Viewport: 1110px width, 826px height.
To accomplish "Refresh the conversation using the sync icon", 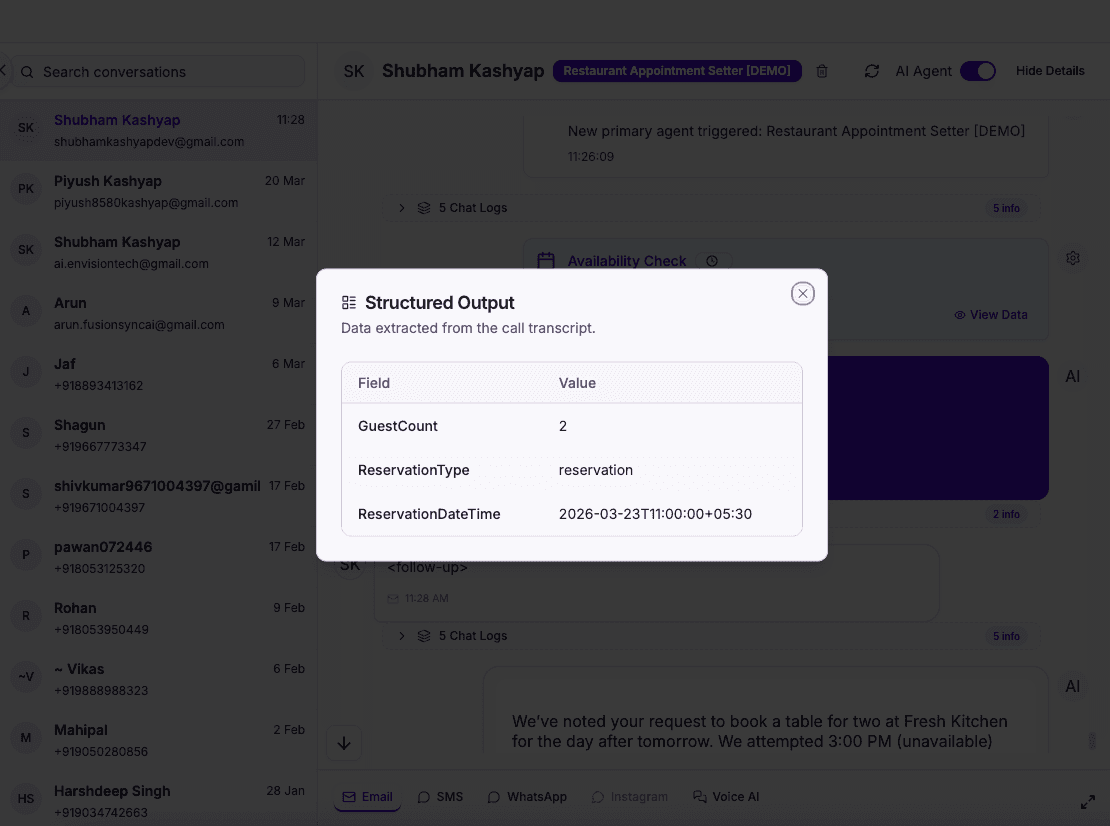I will click(871, 71).
